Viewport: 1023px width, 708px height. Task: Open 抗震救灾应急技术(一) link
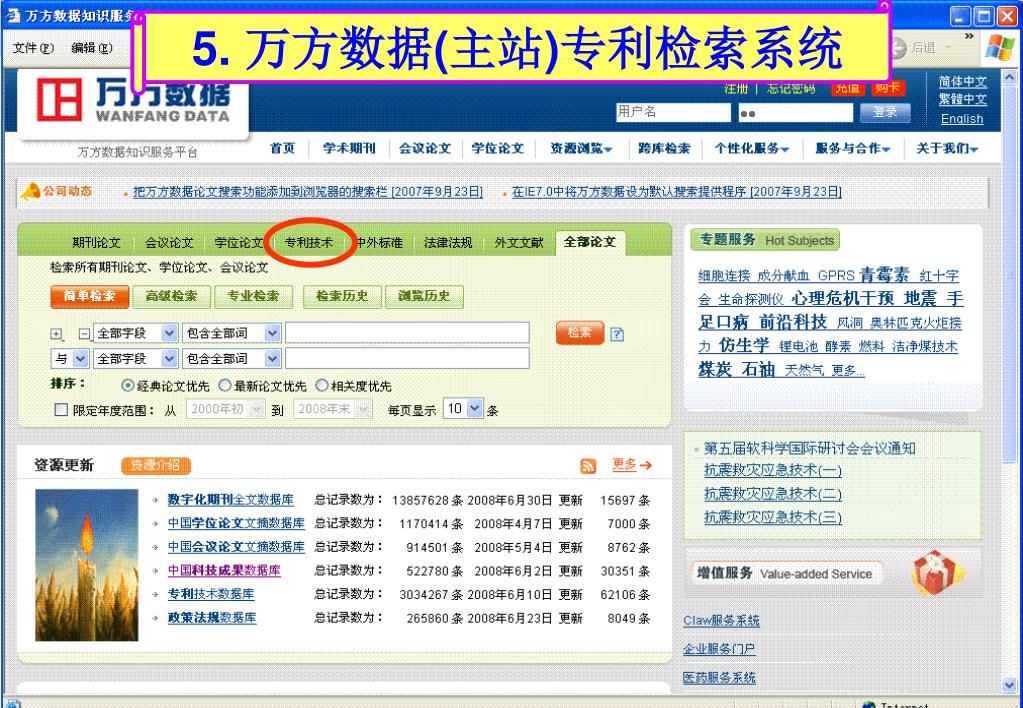tap(772, 470)
